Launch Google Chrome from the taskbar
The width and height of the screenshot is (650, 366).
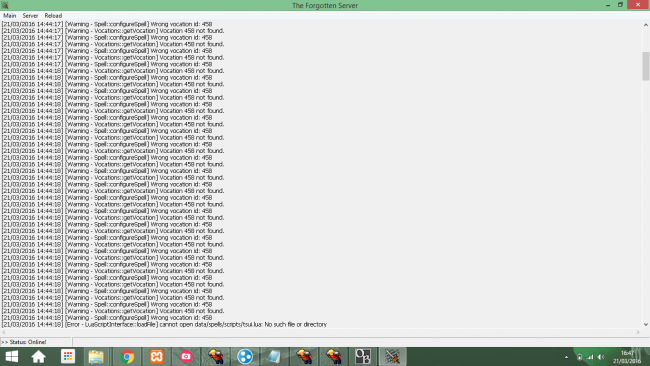[127, 356]
